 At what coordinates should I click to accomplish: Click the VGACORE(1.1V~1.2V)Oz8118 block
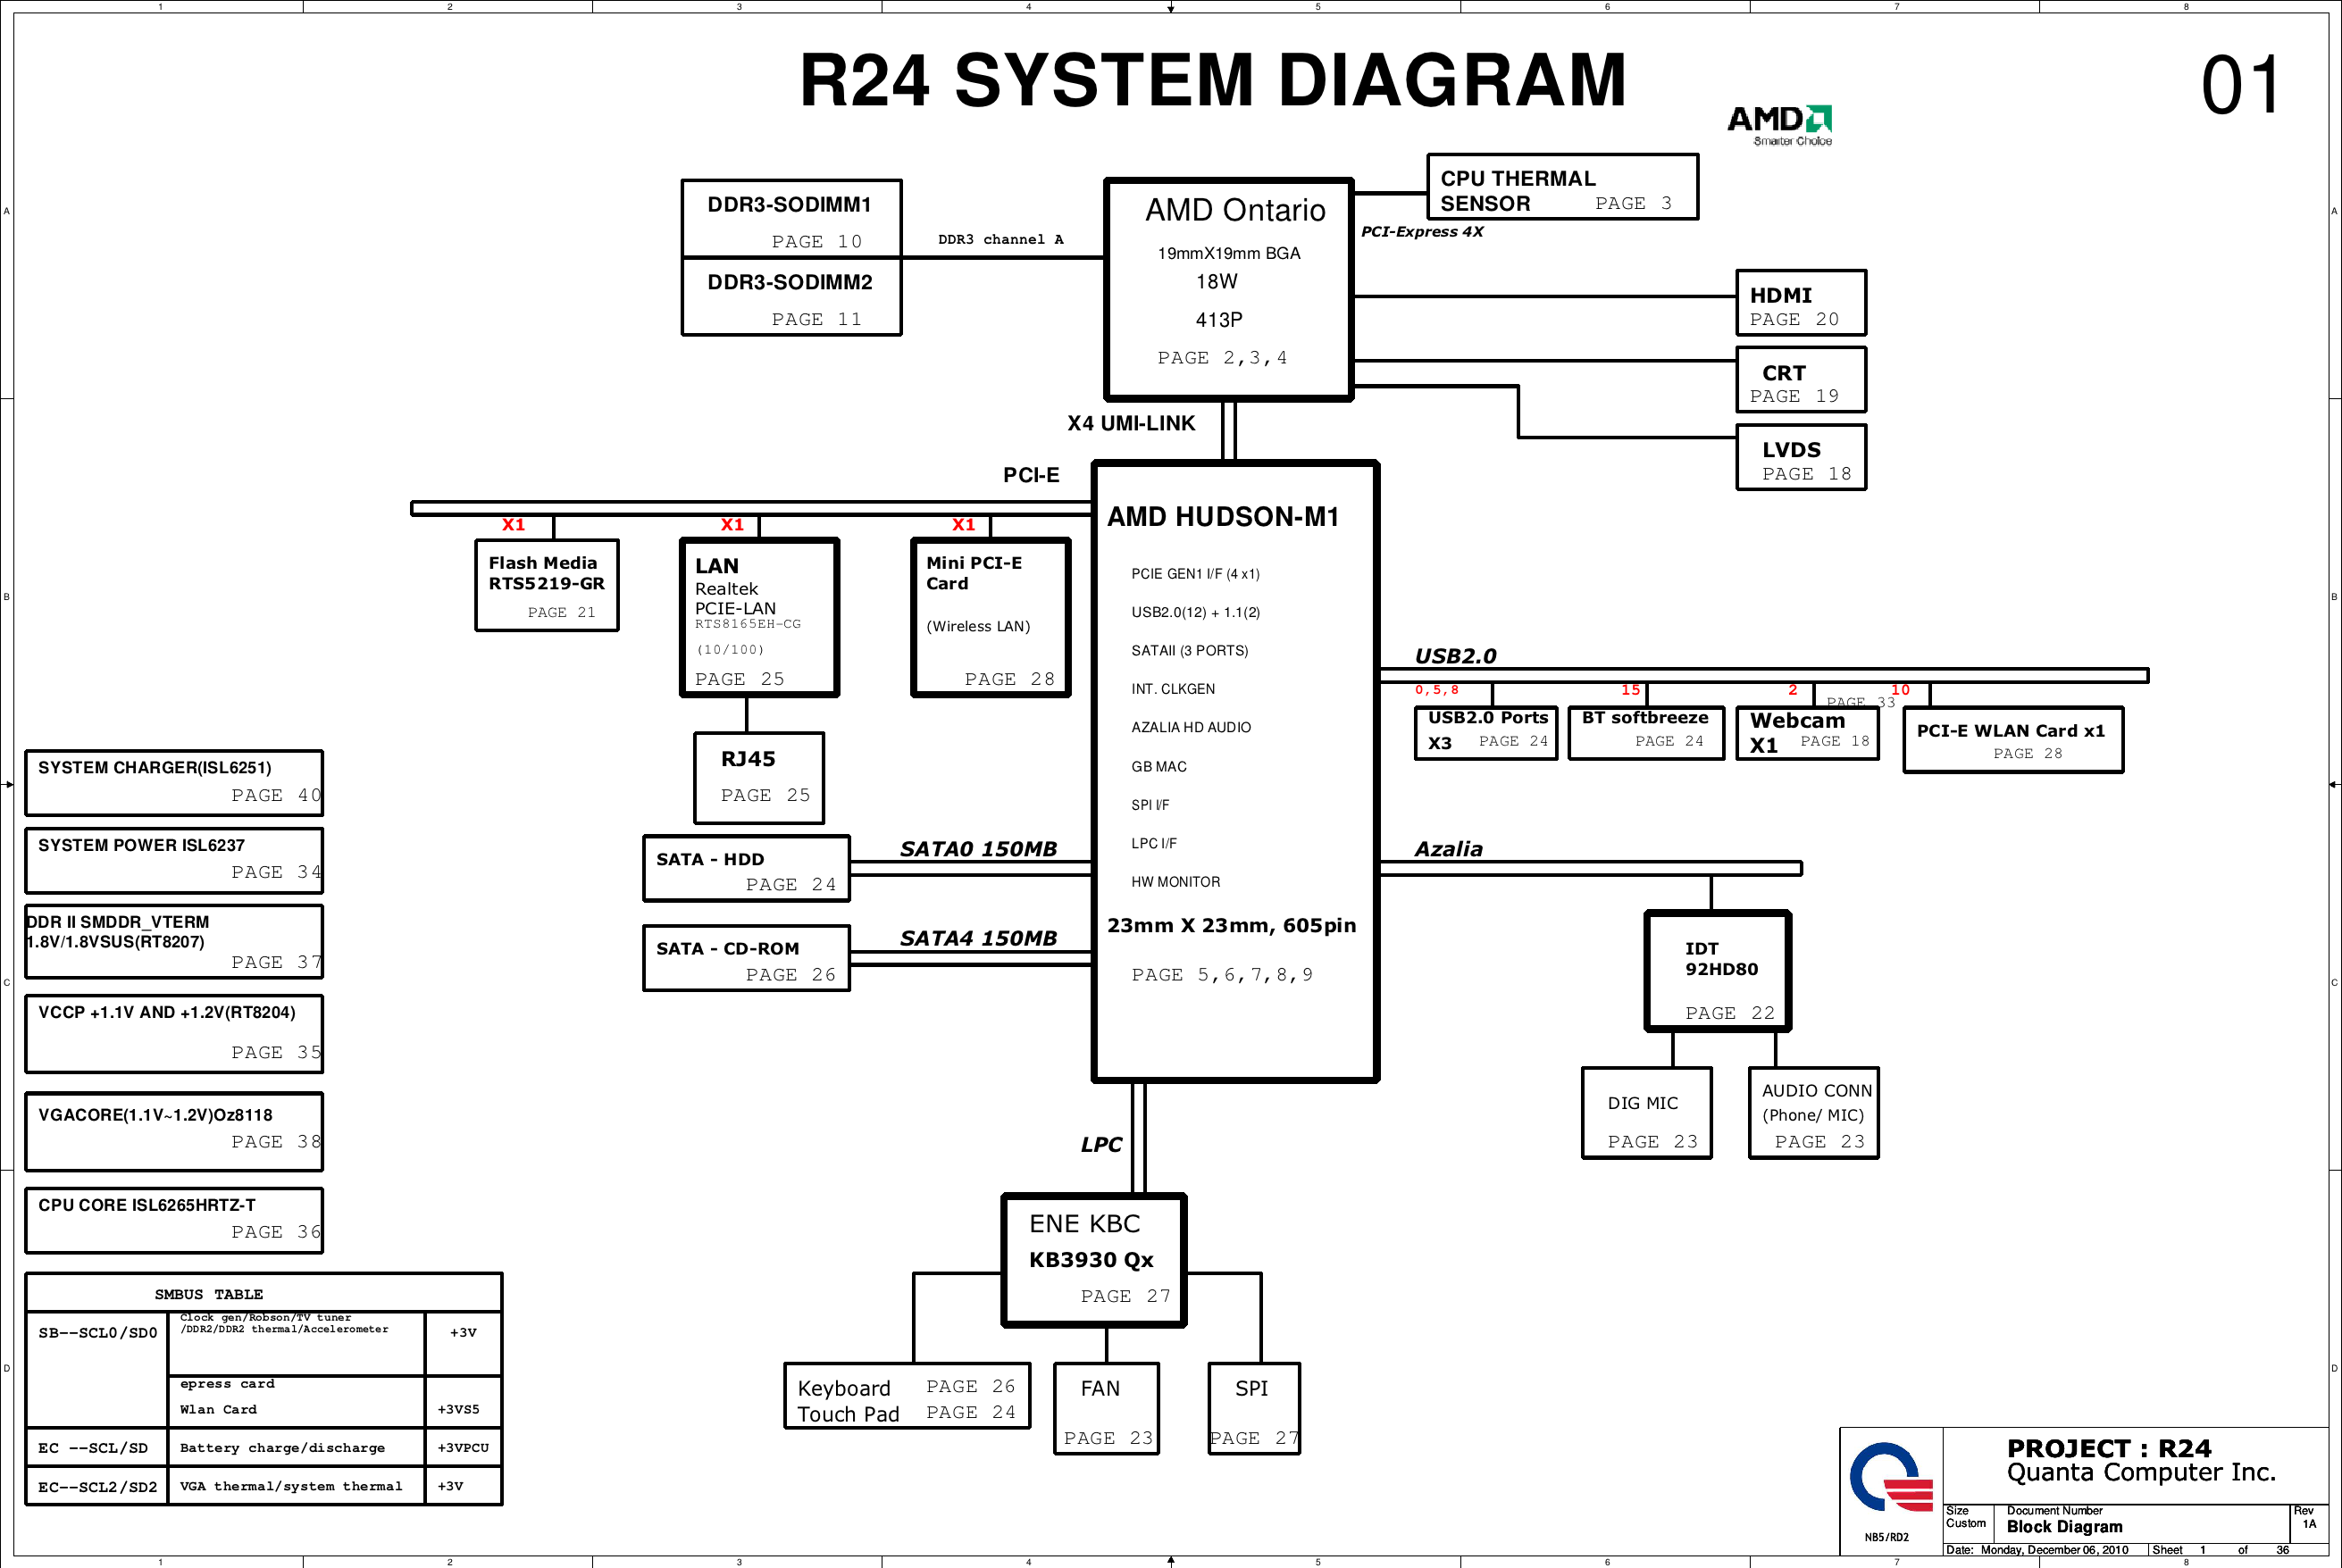tap(174, 1131)
